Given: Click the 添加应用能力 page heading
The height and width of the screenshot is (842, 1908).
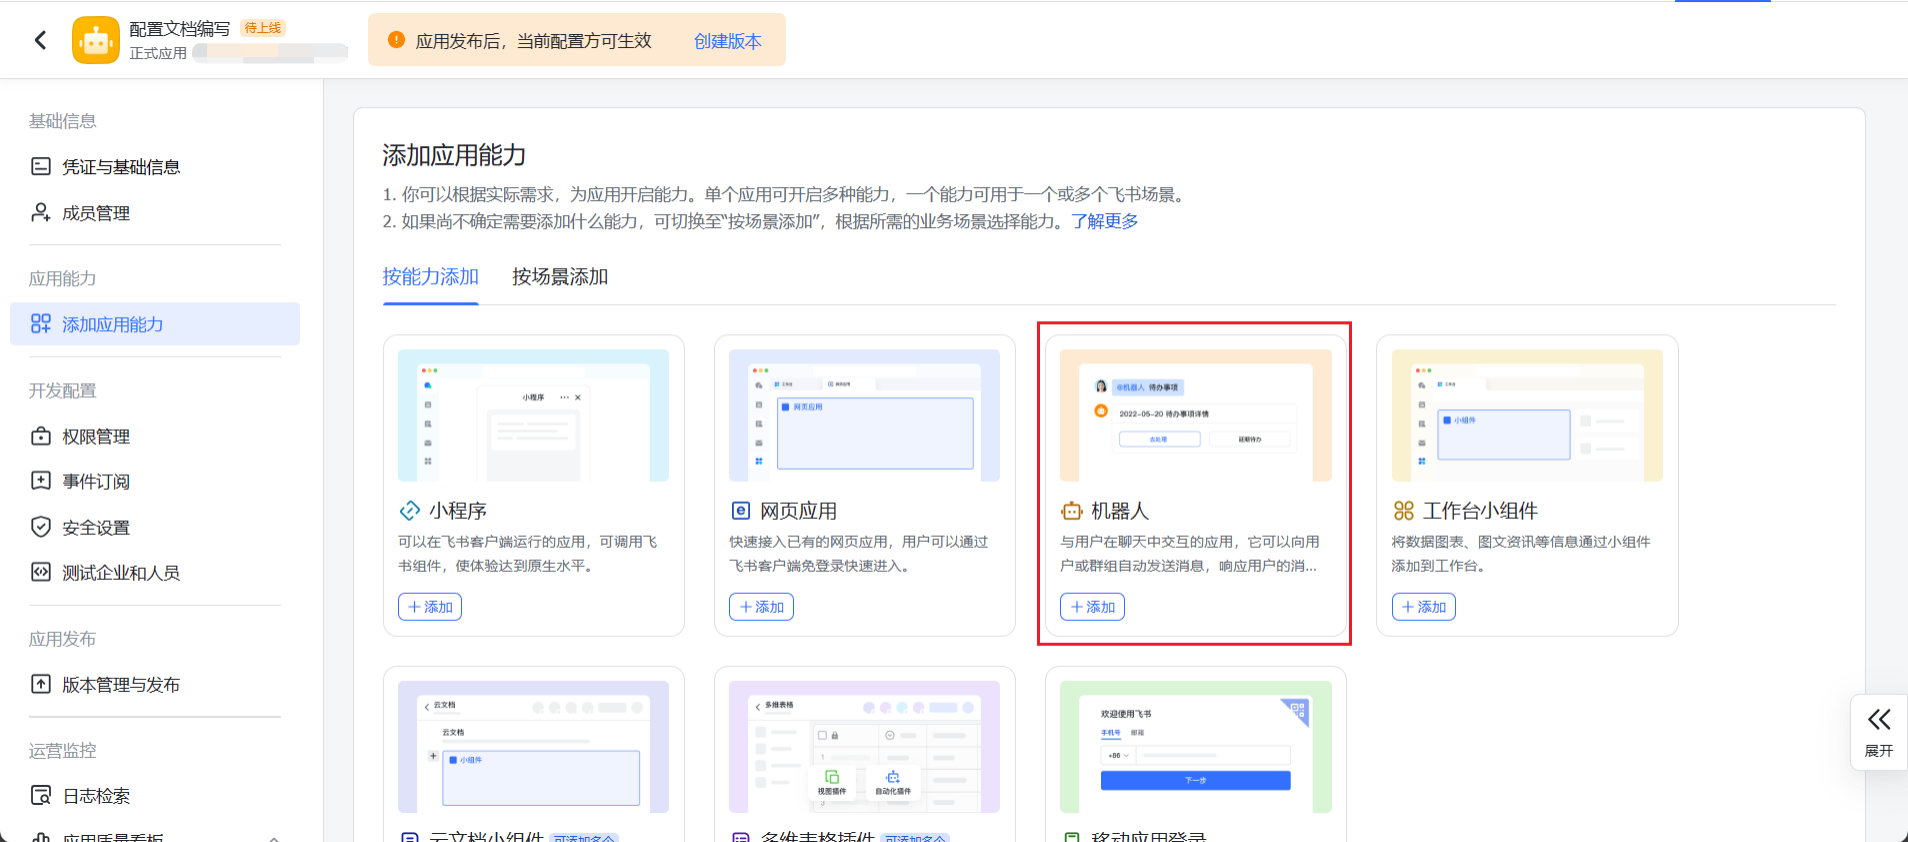Looking at the screenshot, I should (x=454, y=155).
